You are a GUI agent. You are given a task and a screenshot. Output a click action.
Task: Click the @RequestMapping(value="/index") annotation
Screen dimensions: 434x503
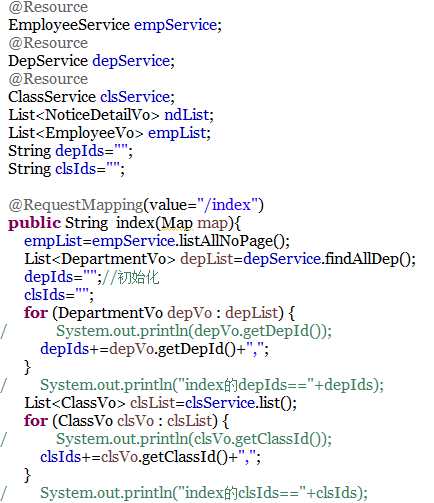[x=136, y=205]
